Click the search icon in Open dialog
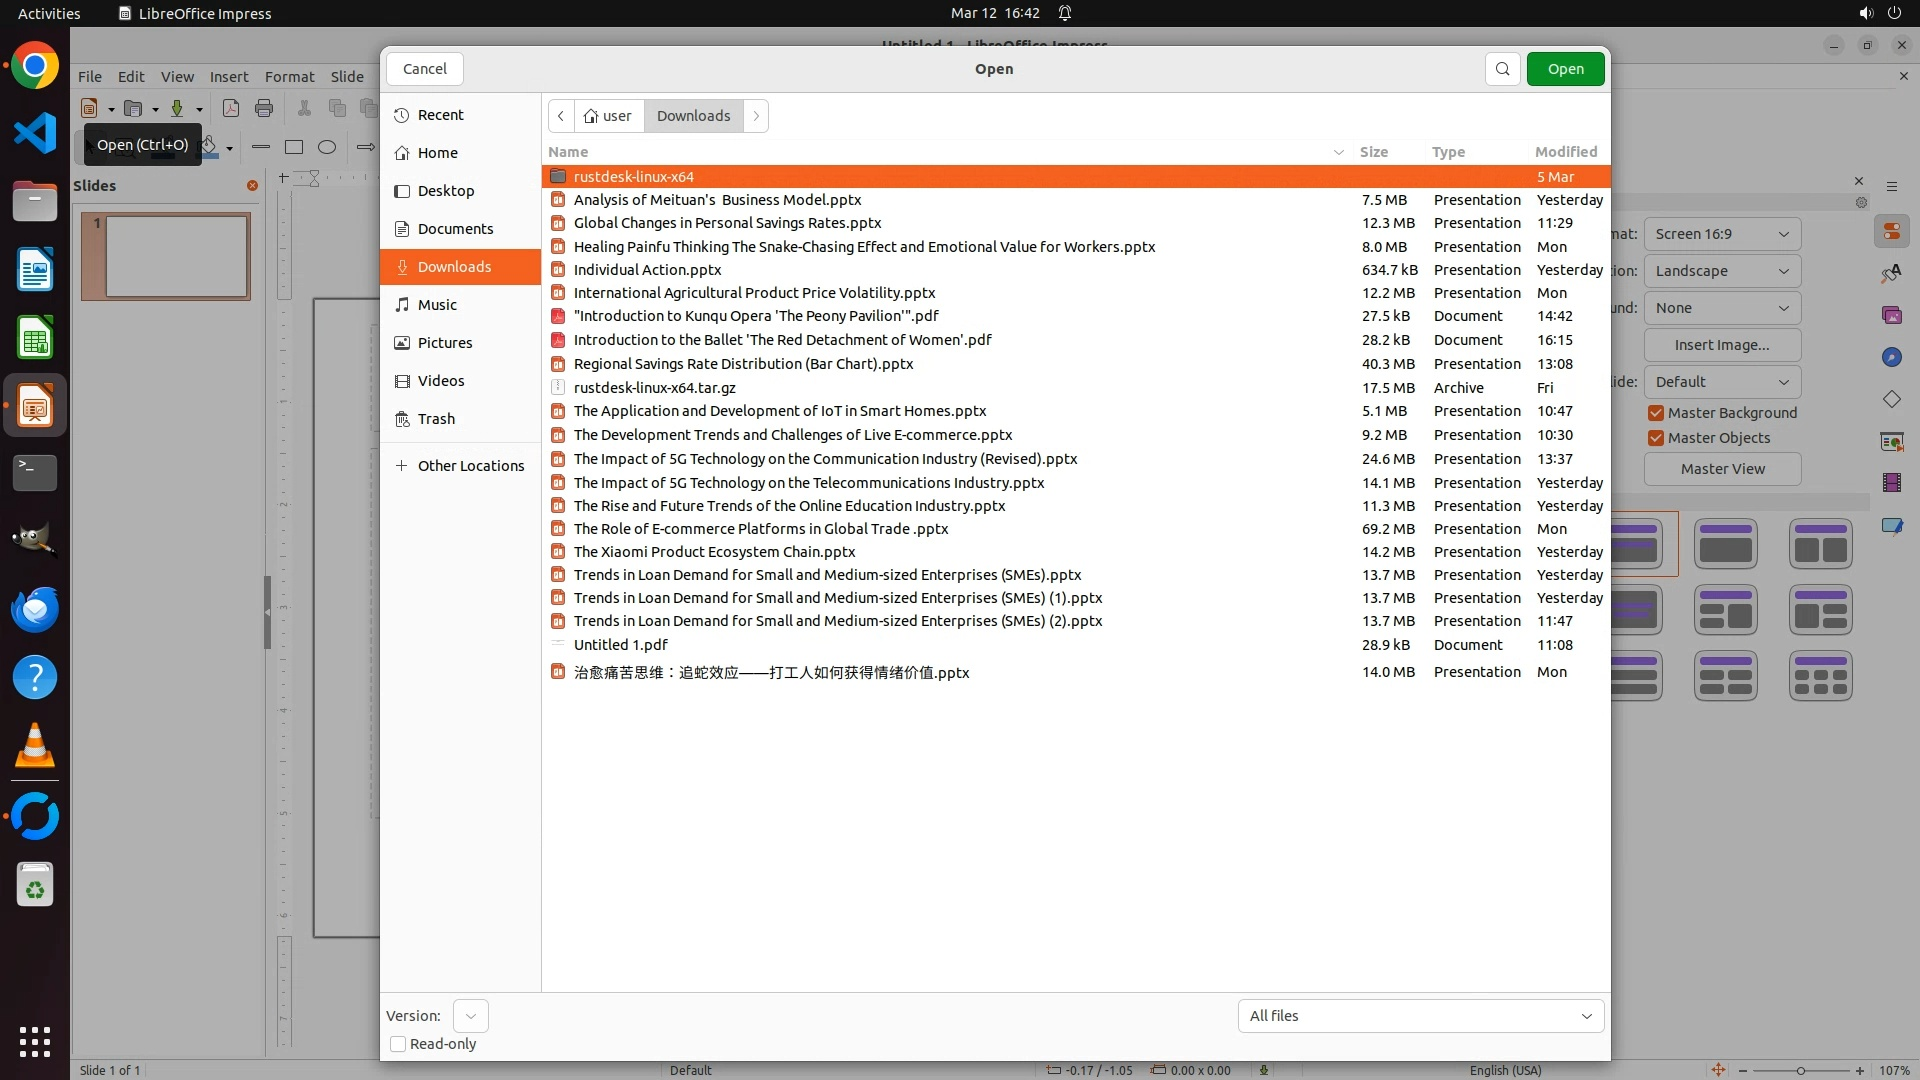The width and height of the screenshot is (1920, 1080). [1502, 69]
